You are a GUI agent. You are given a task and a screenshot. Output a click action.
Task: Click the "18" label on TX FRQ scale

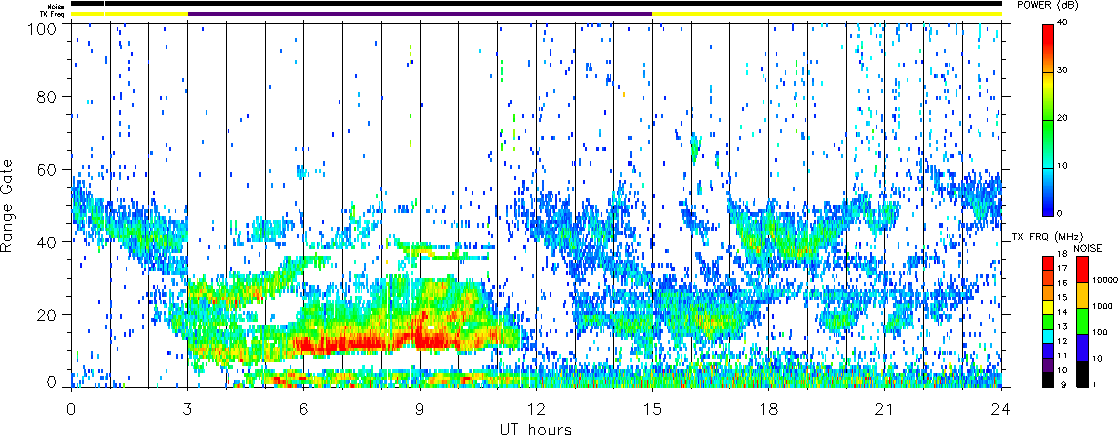[x=1062, y=254]
